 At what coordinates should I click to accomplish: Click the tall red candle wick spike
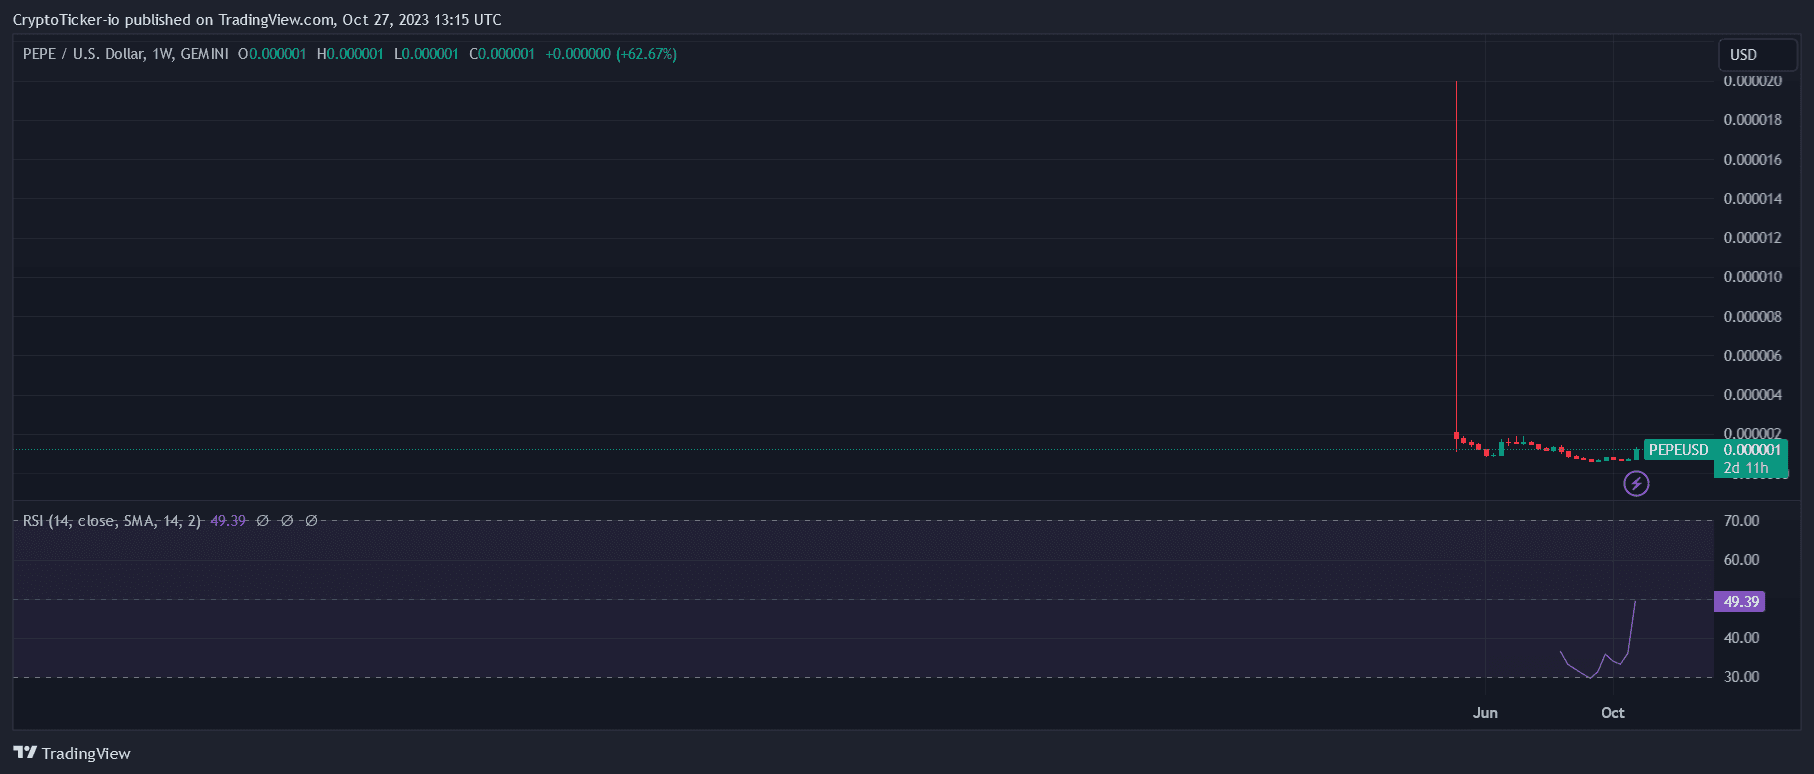click(1456, 250)
